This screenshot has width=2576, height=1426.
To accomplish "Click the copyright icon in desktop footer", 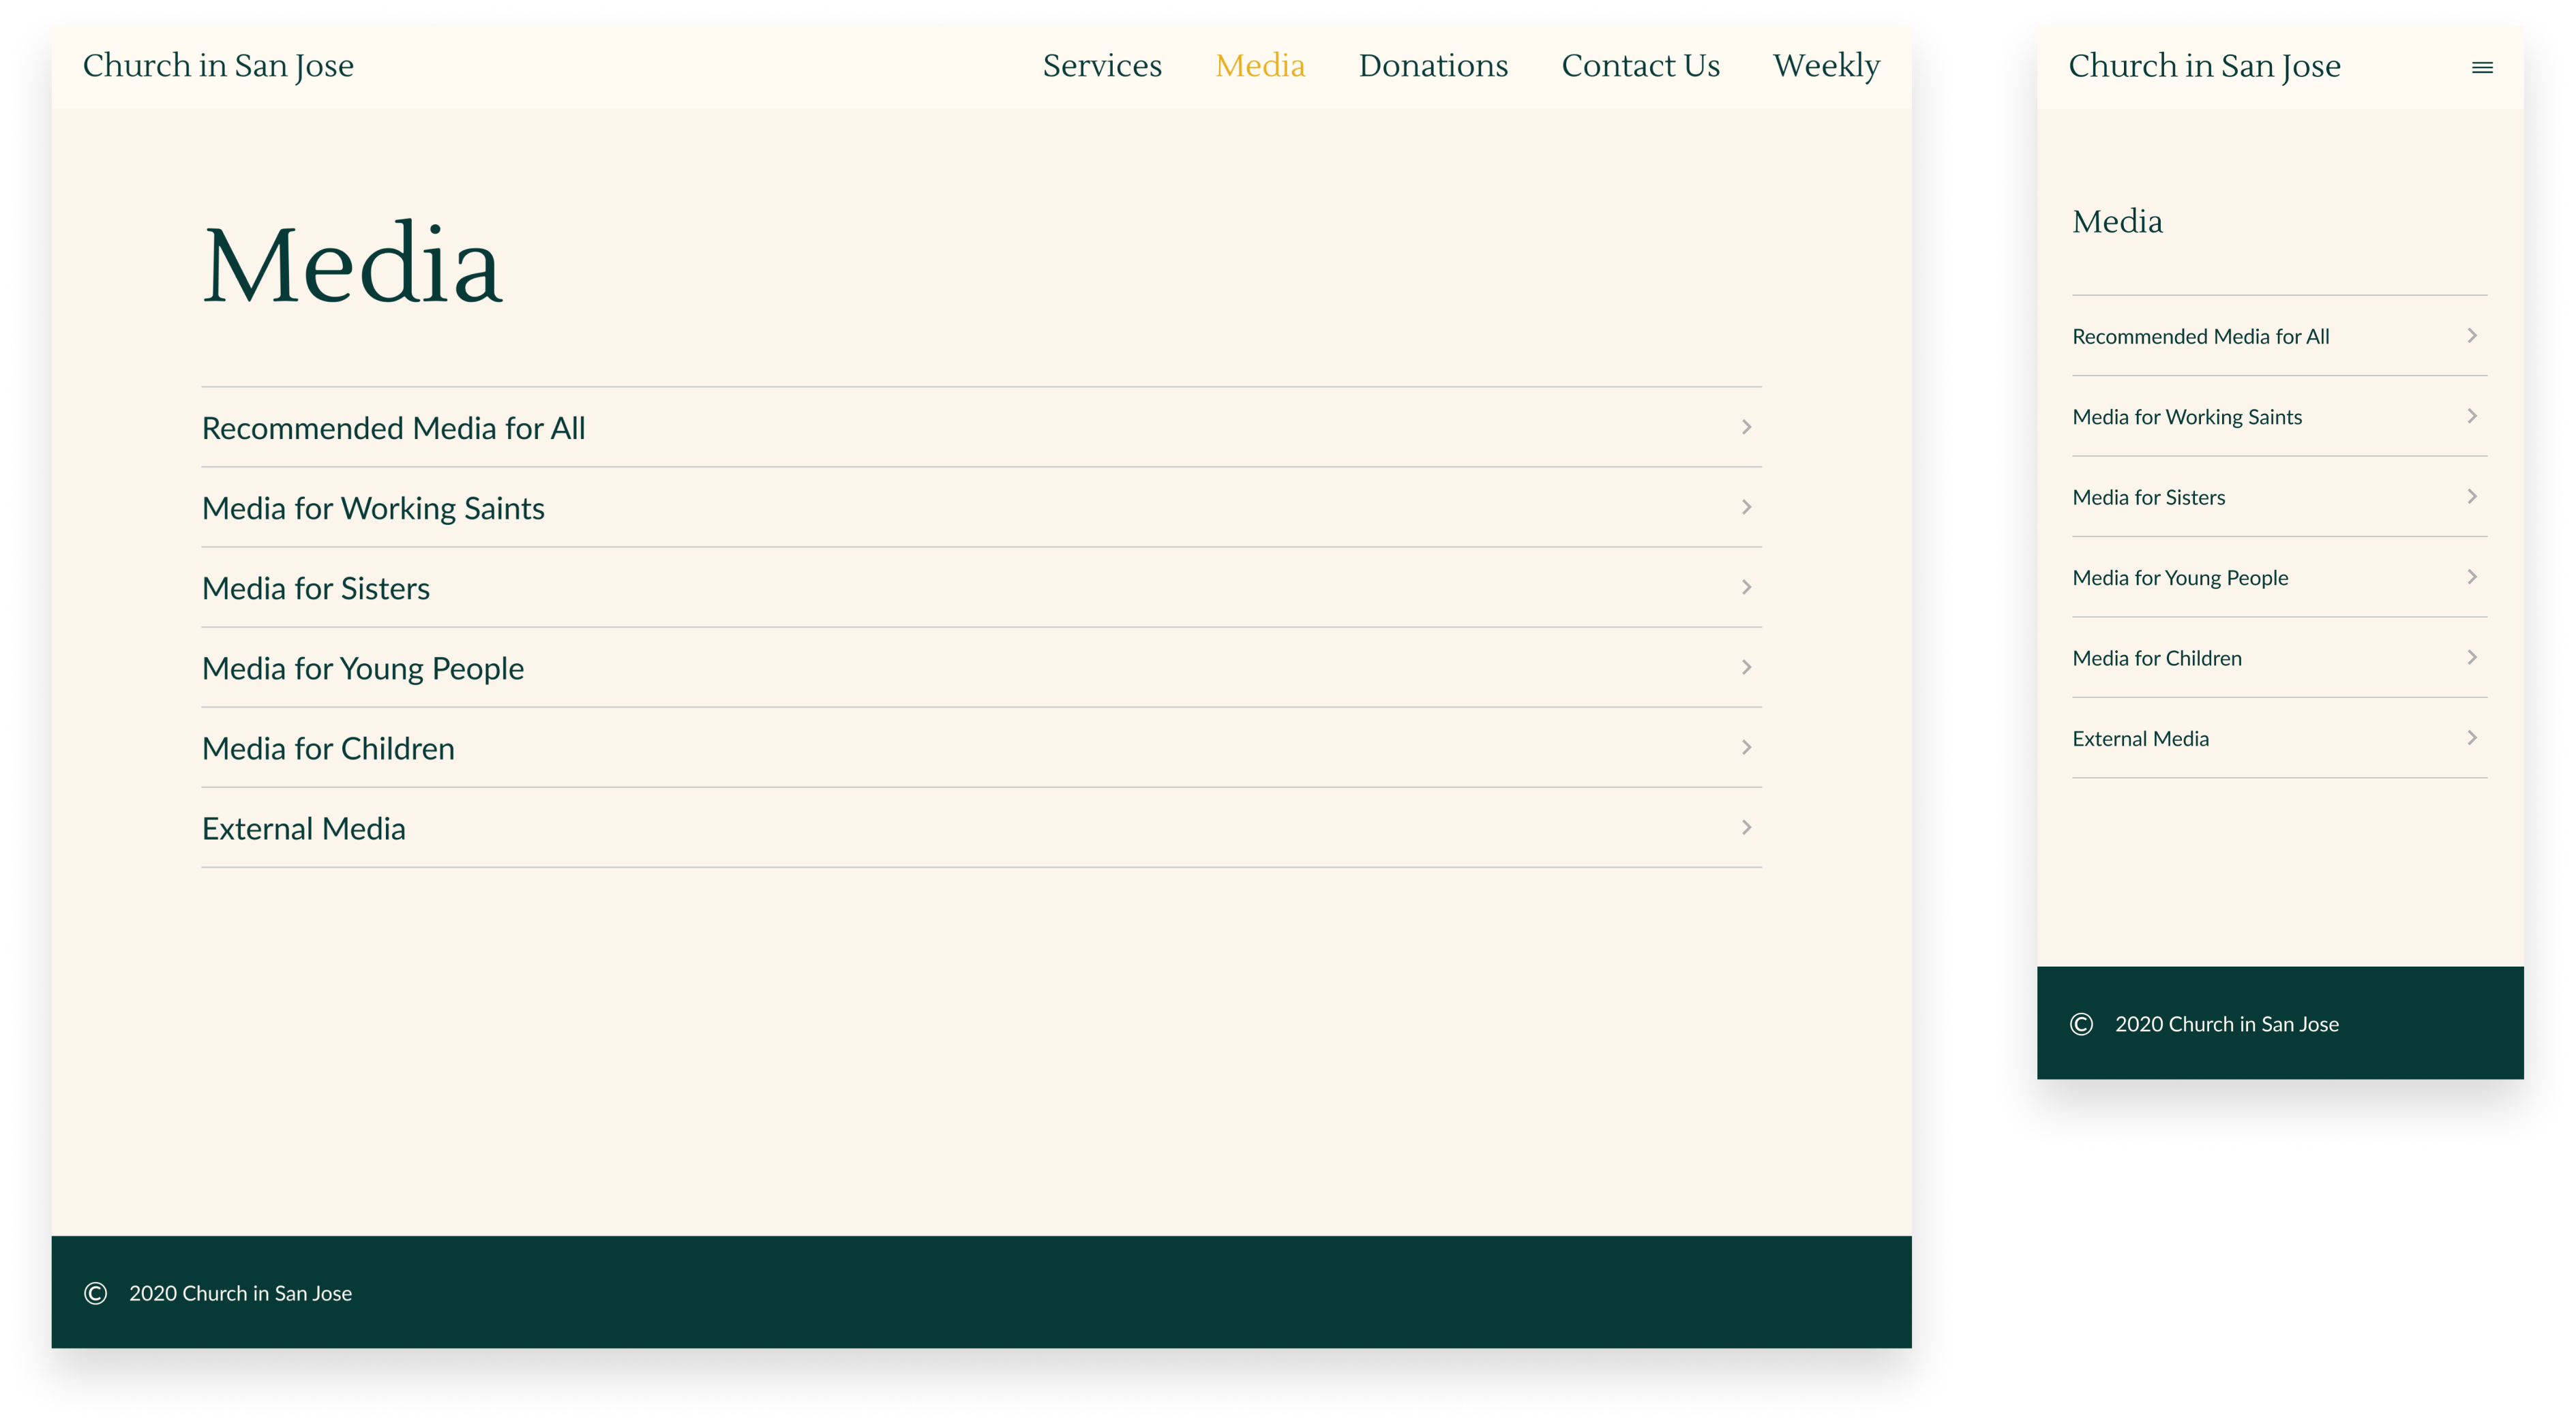I will tap(96, 1293).
